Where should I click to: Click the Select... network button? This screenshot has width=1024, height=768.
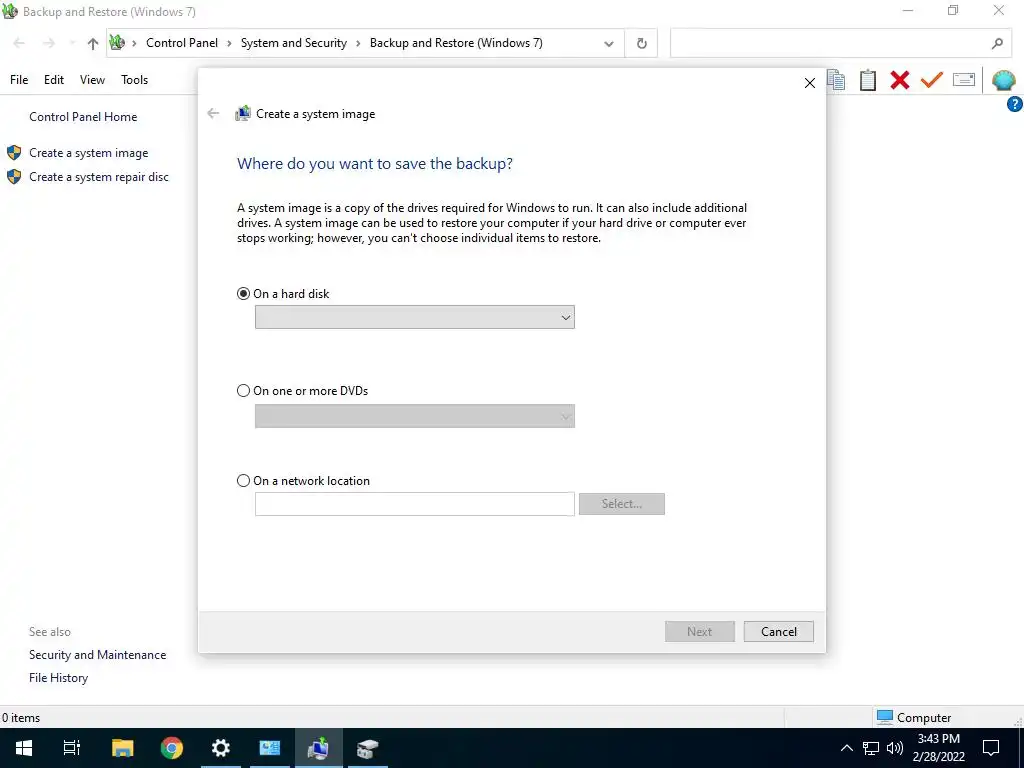coord(622,504)
